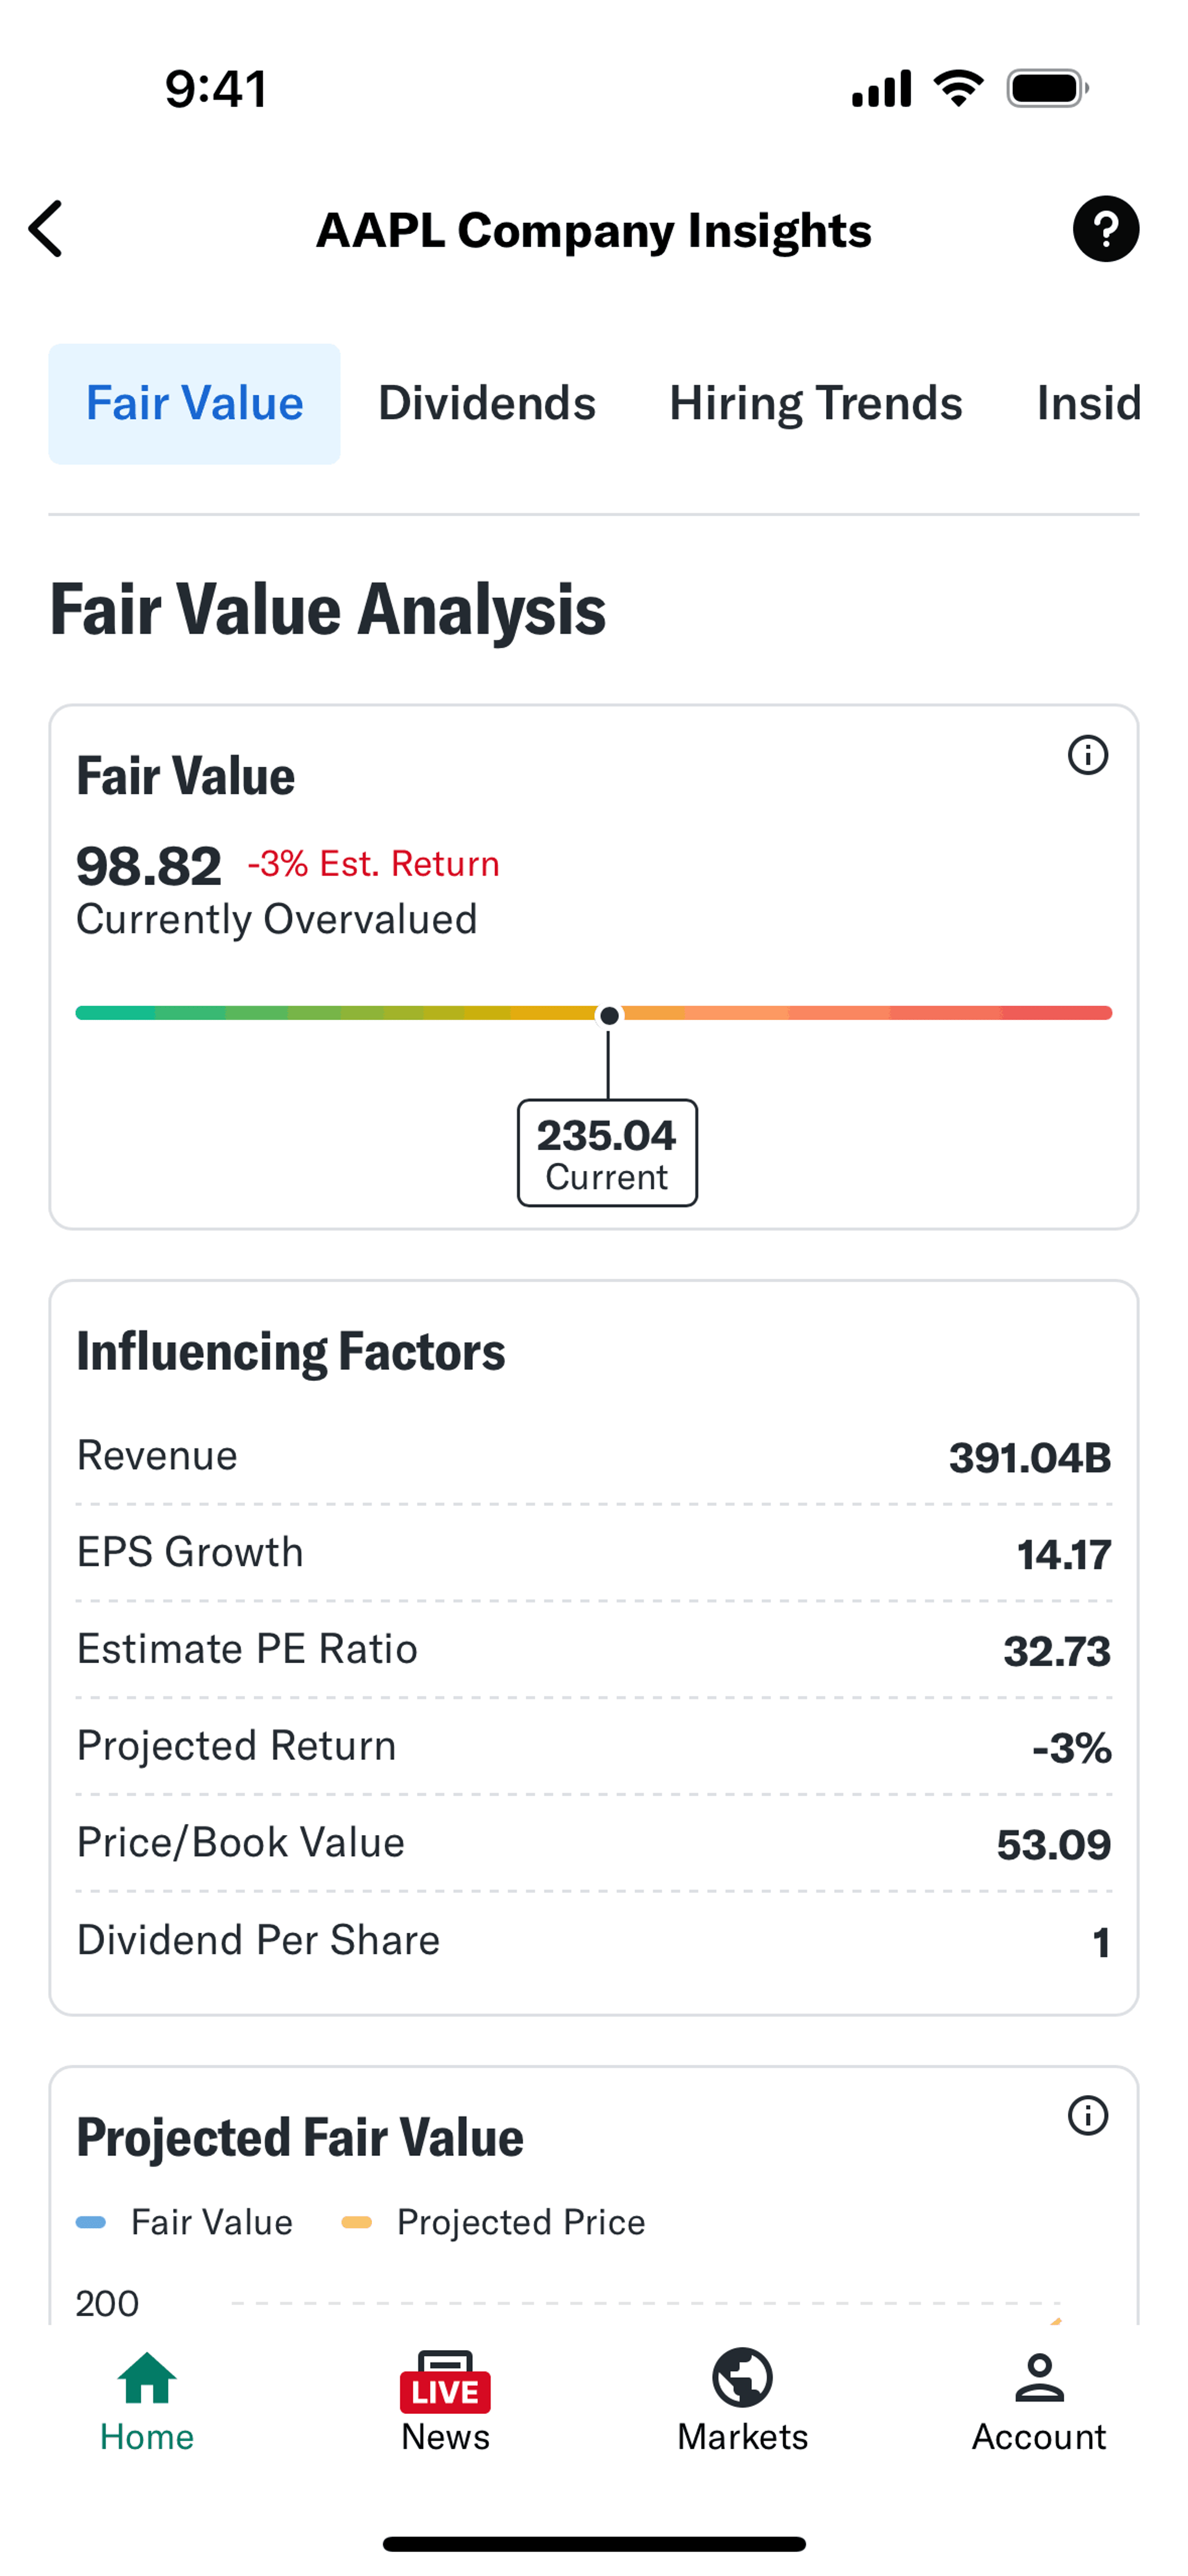The image size is (1188, 2576).
Task: Tap the 32.73 PE ratio value
Action: [x=1057, y=1652]
